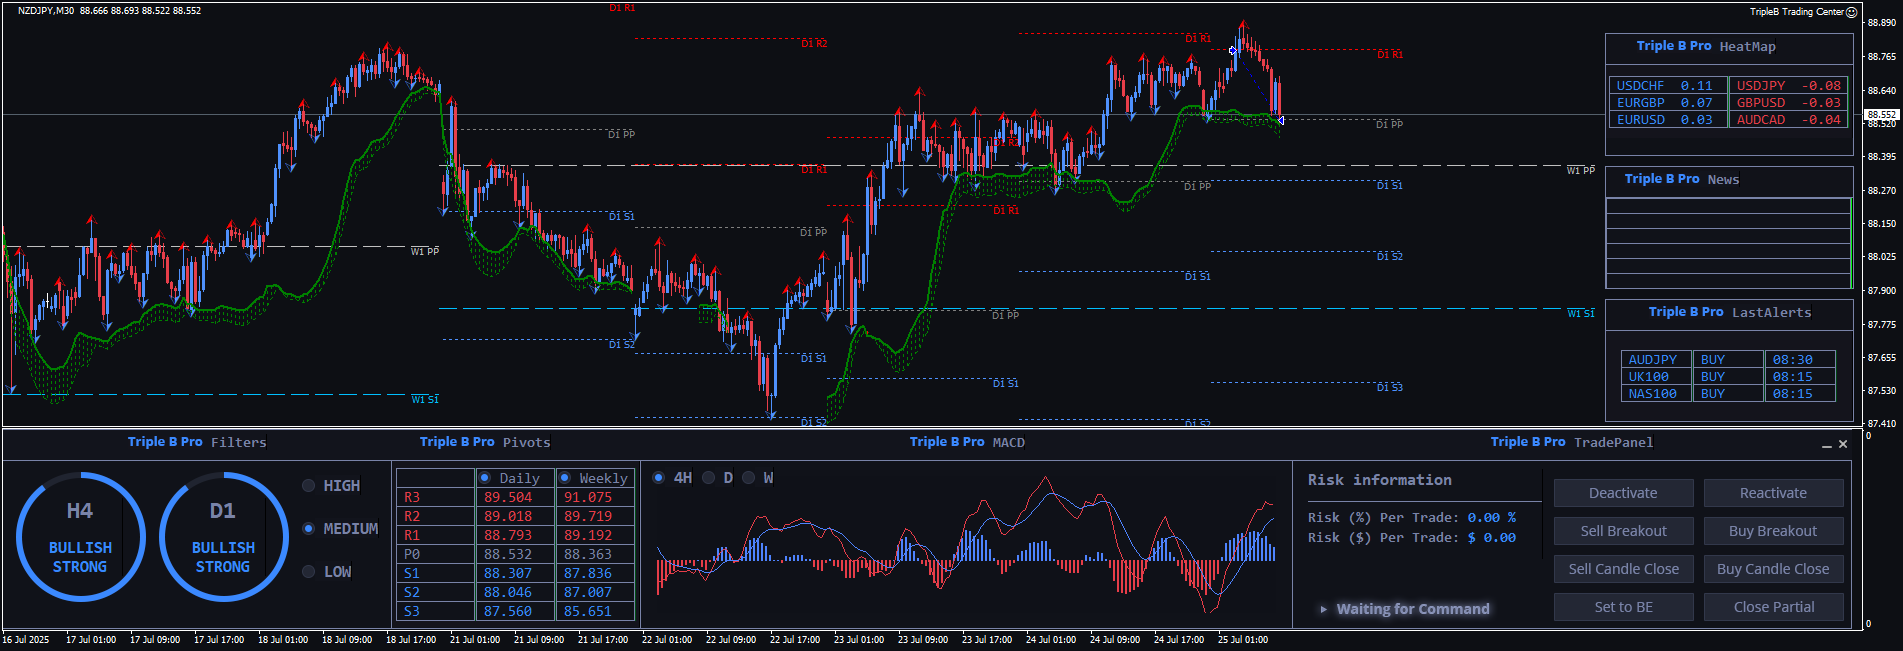1903x651 pixels.
Task: Click the TripleB Trading Center smiley icon
Action: tap(1851, 12)
